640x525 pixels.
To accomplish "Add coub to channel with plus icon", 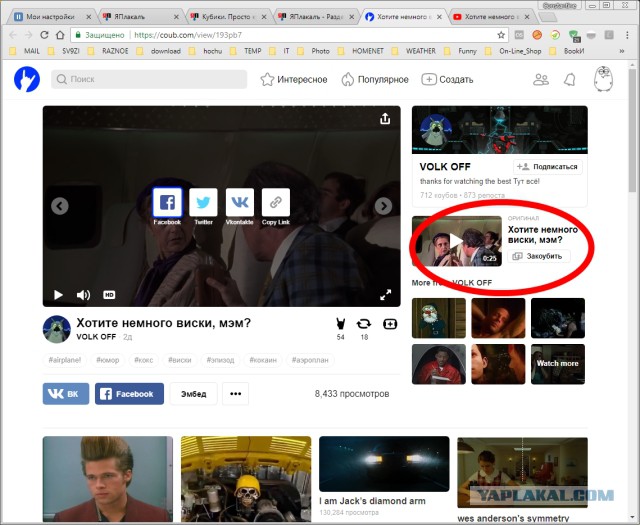I will (390, 324).
